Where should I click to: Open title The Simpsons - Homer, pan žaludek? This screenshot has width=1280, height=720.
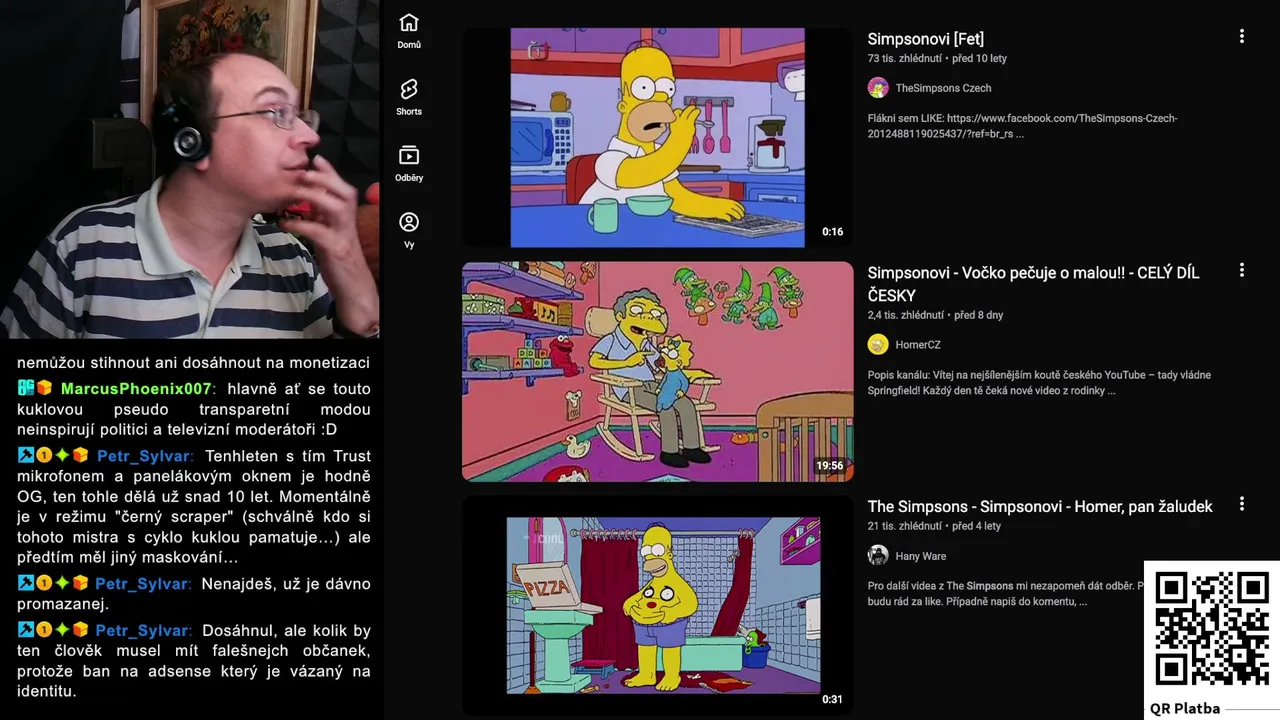coord(1040,507)
